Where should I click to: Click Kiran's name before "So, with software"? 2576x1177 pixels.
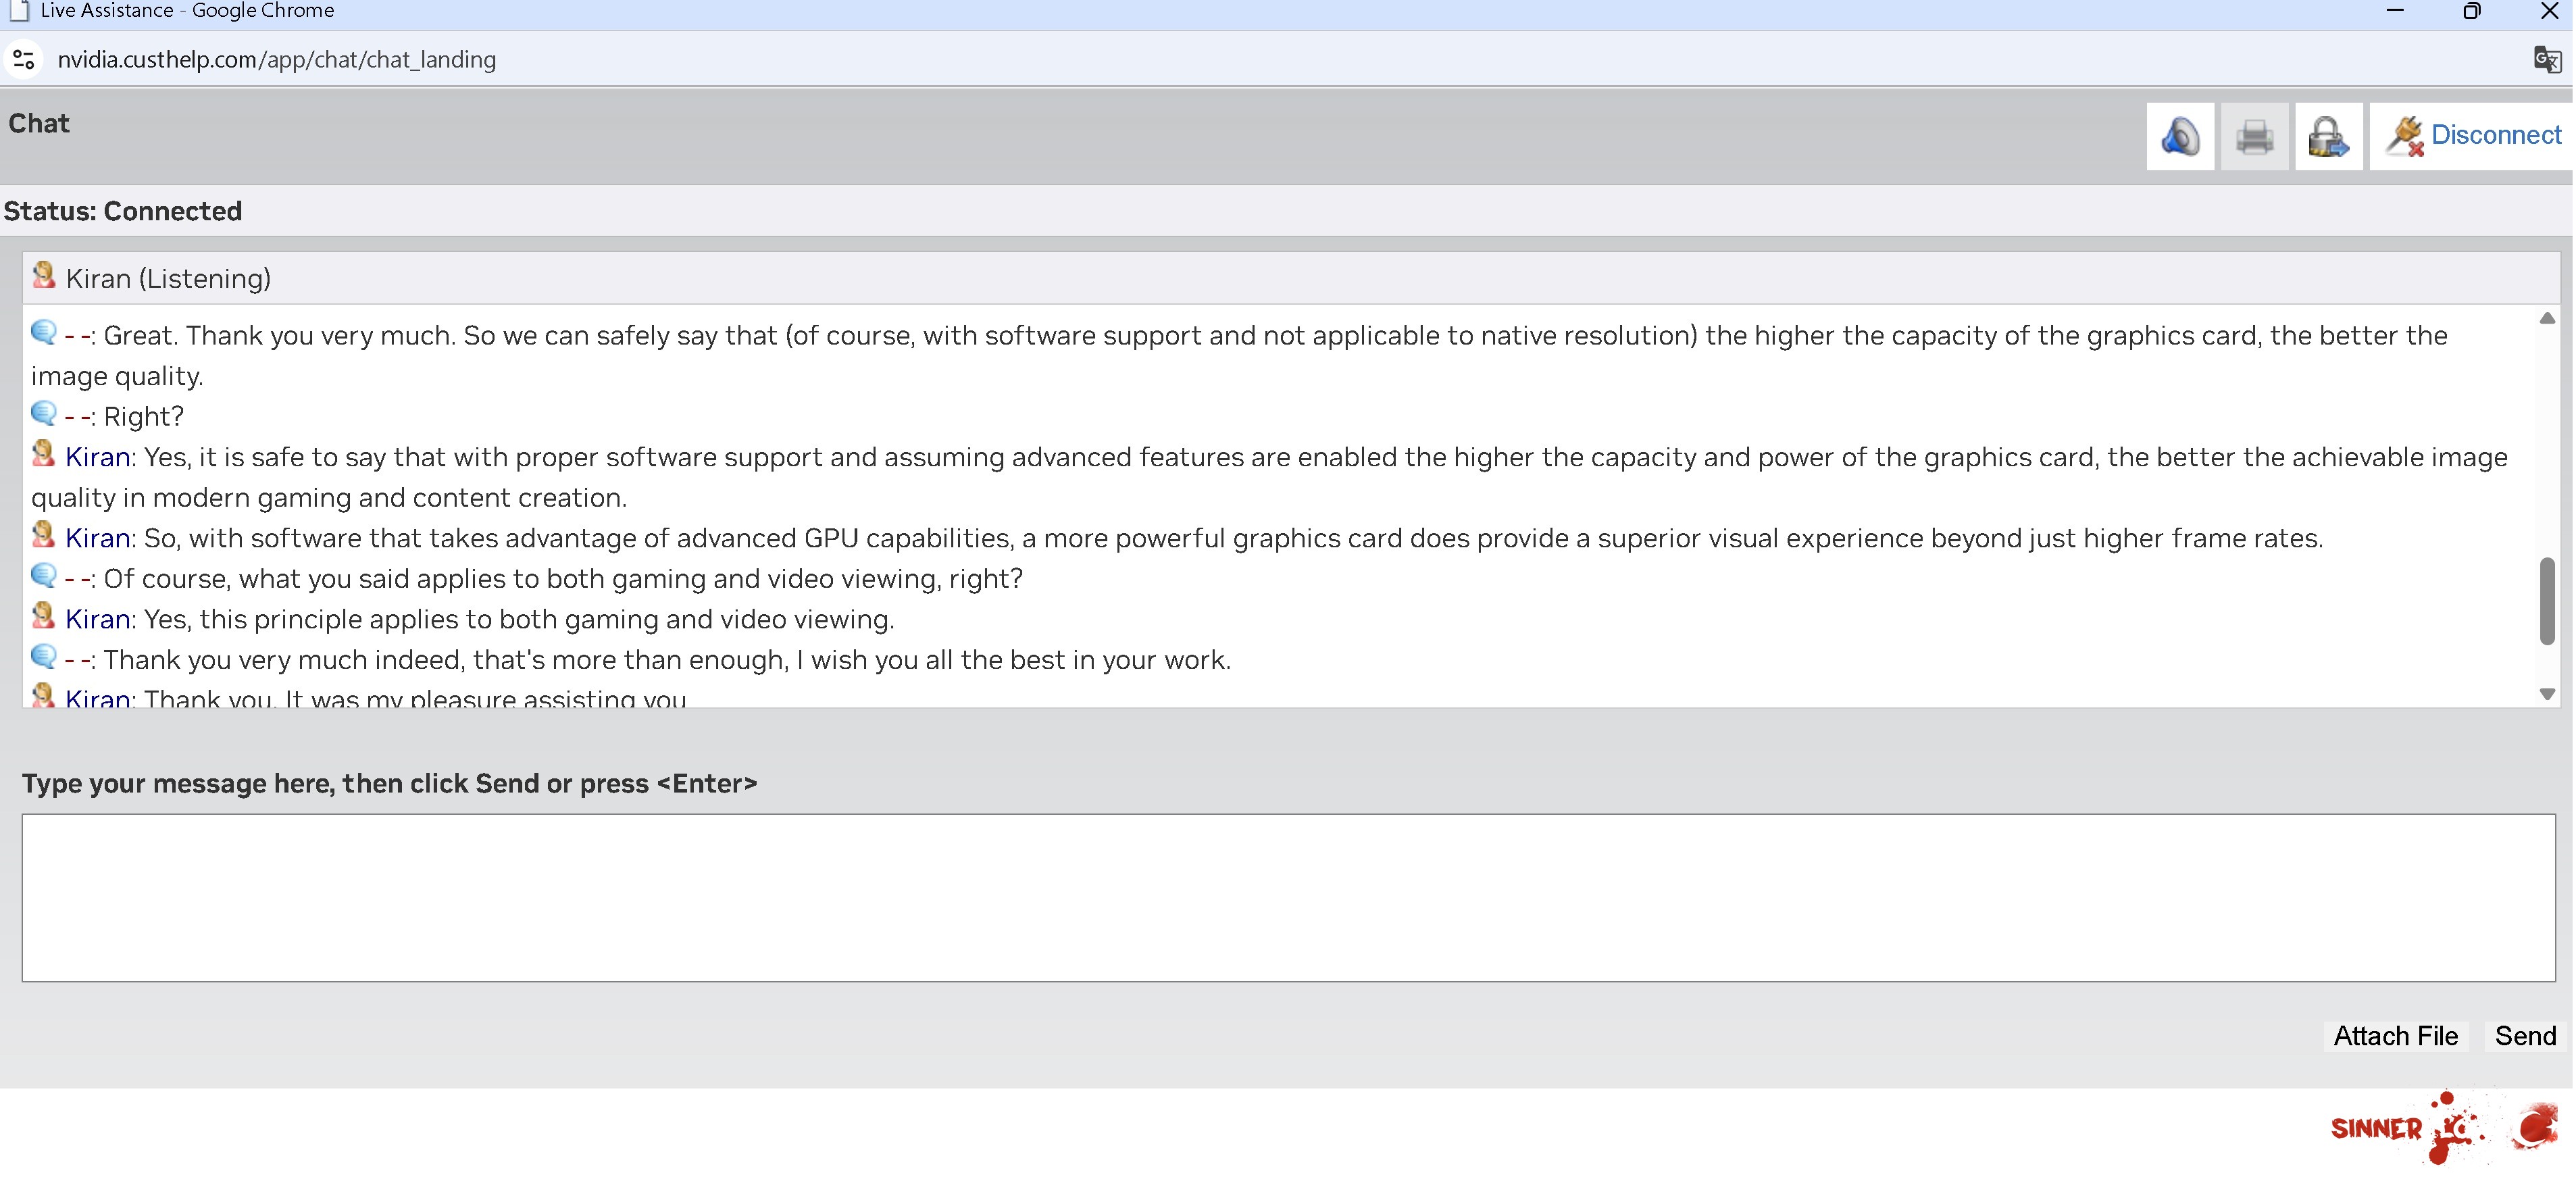[x=97, y=538]
